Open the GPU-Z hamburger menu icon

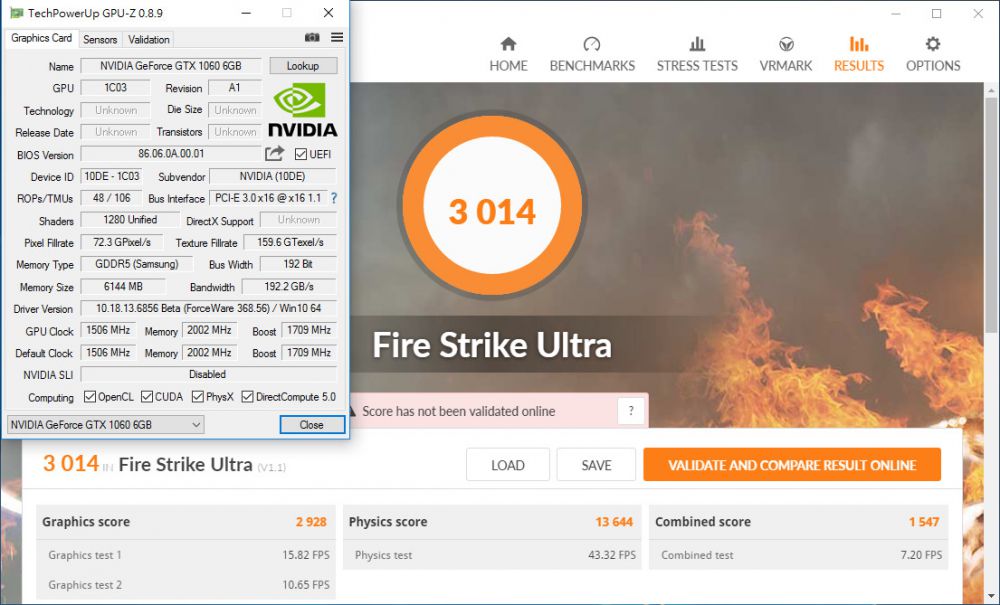coord(337,38)
